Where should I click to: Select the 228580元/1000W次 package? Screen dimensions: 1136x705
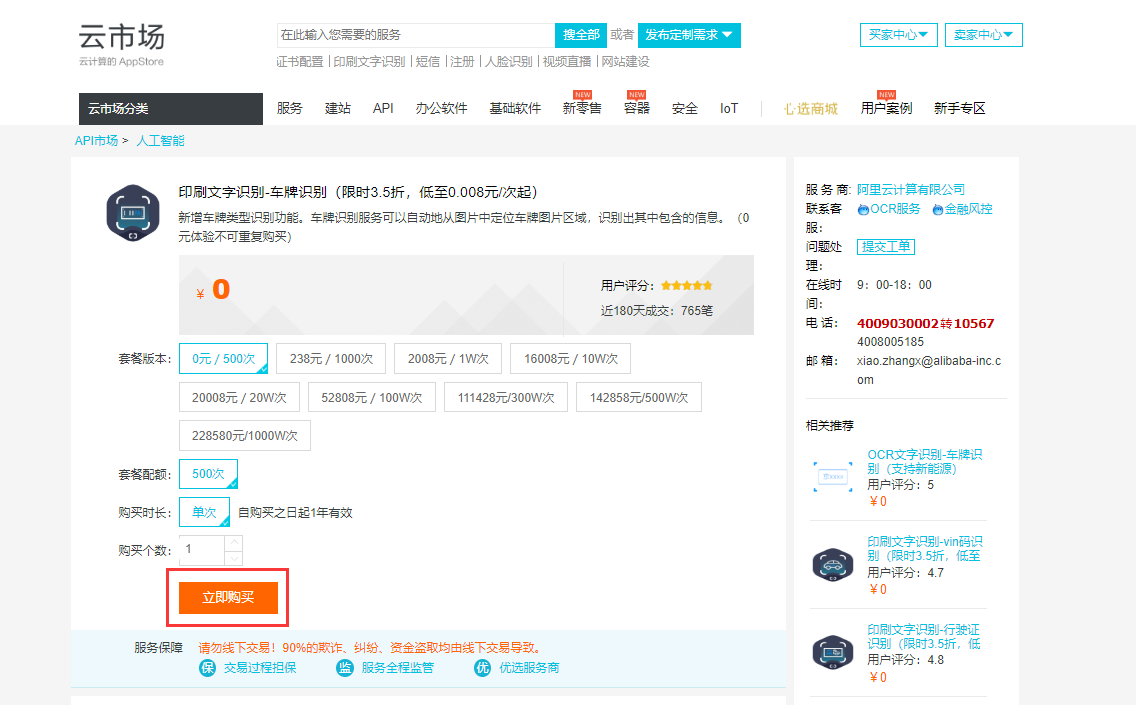pyautogui.click(x=245, y=435)
